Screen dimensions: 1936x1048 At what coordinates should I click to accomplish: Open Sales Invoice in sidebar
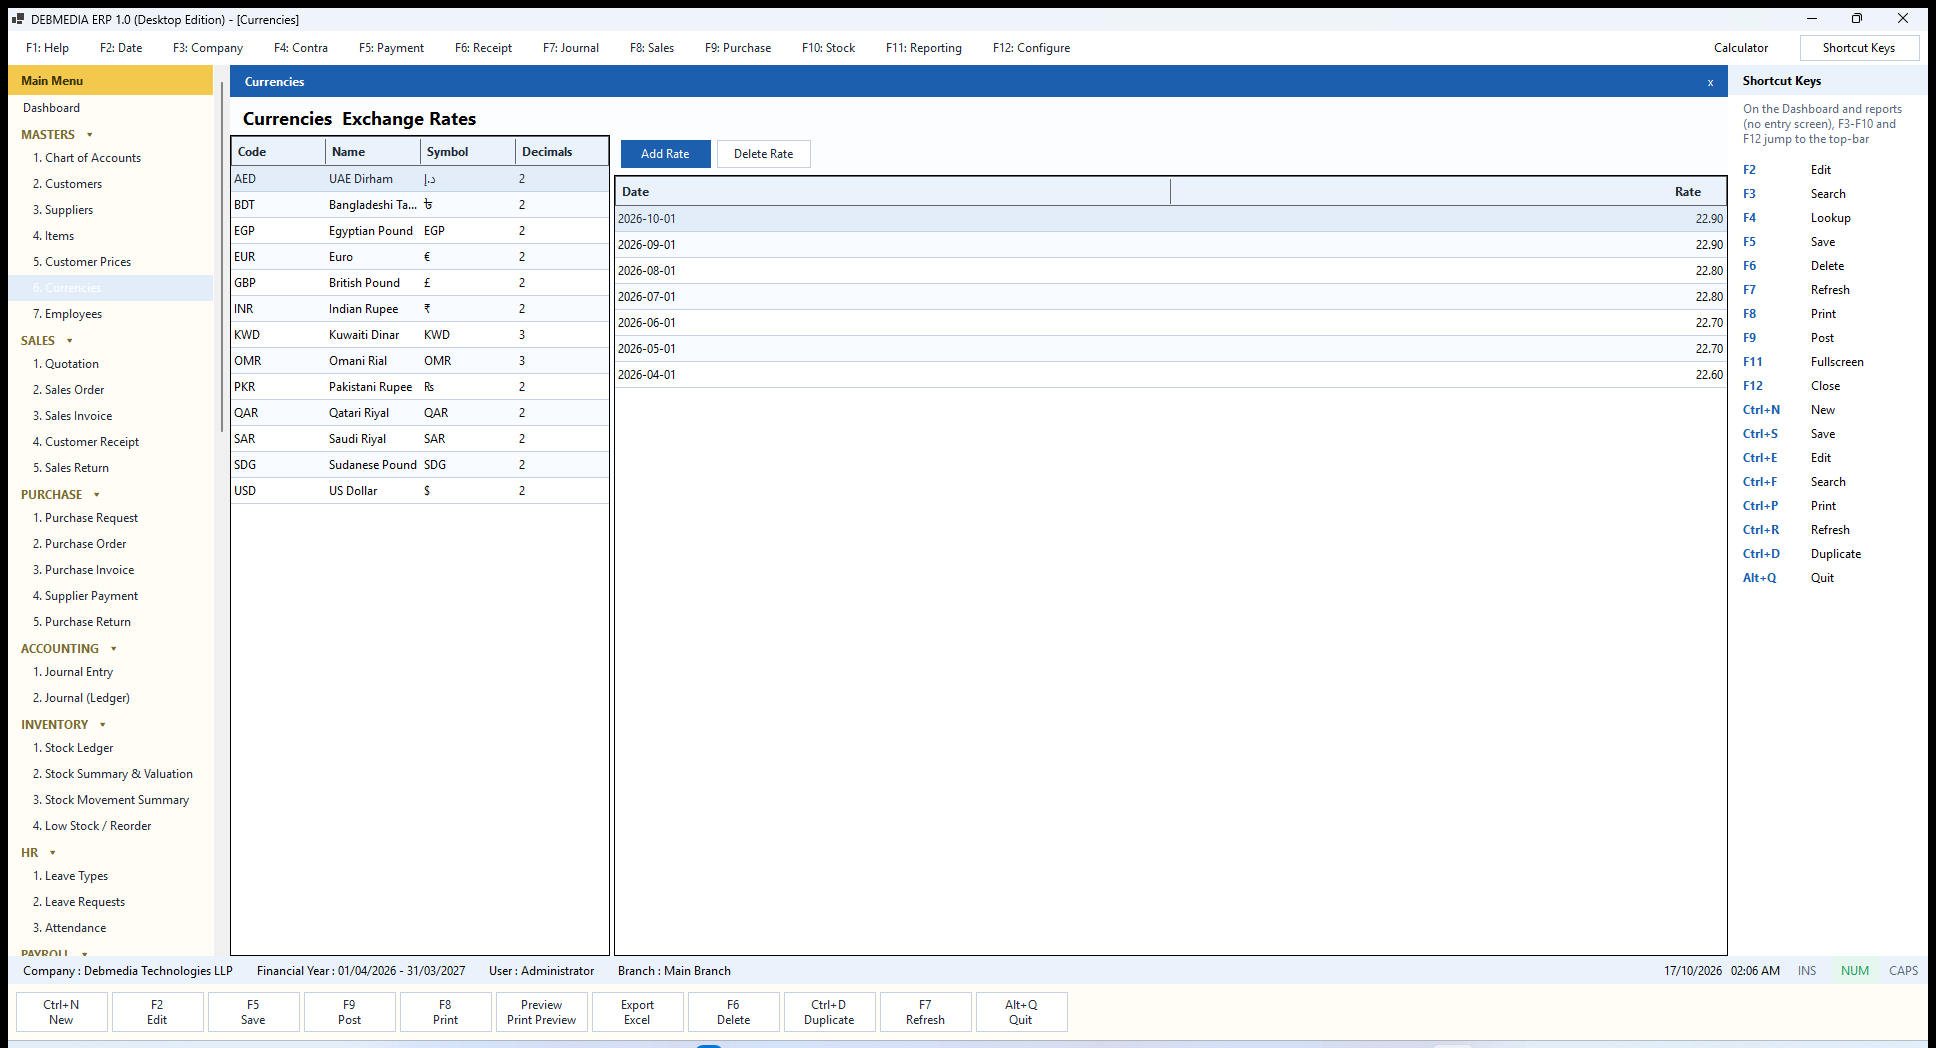[x=72, y=416]
